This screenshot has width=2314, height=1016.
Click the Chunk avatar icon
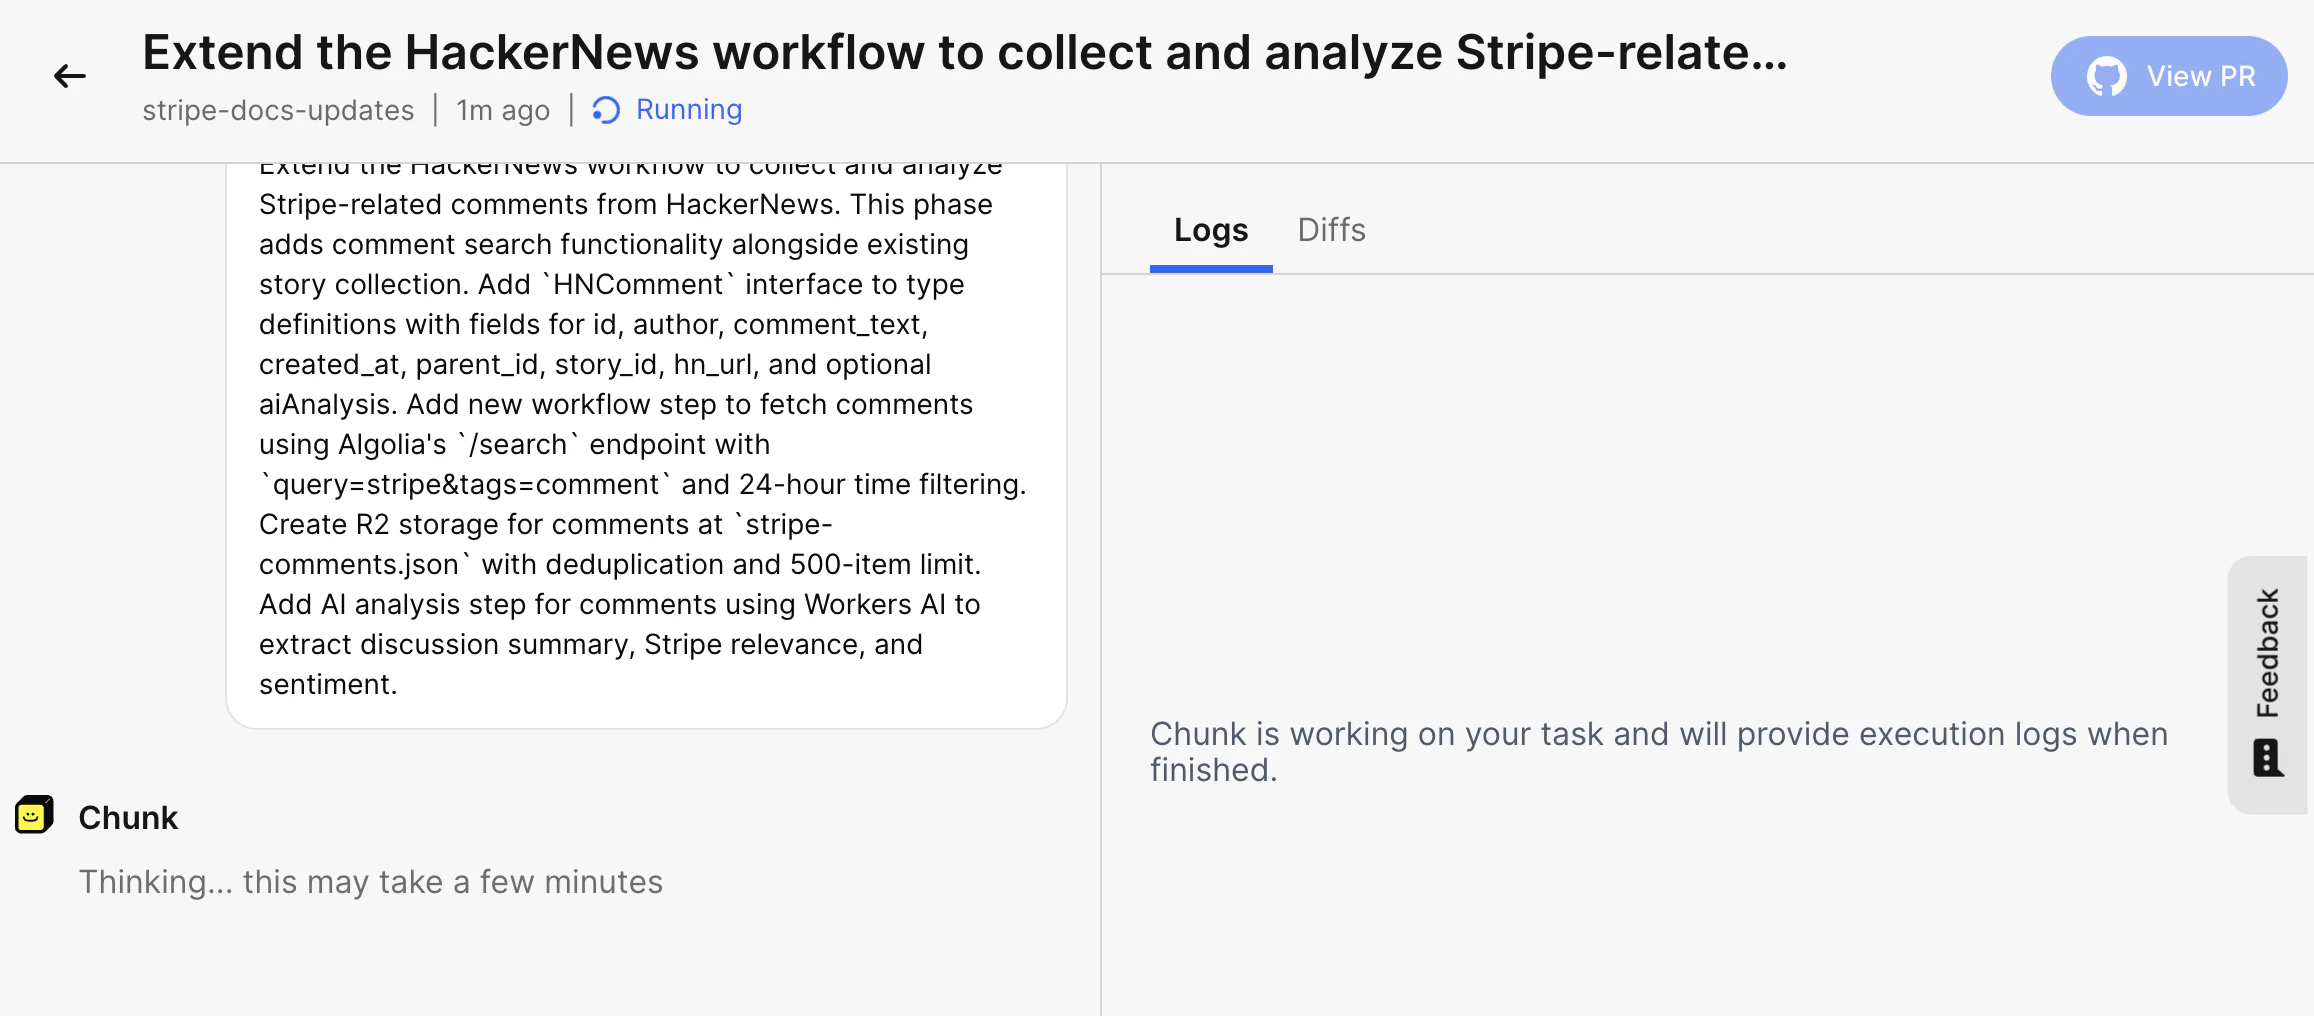34,816
